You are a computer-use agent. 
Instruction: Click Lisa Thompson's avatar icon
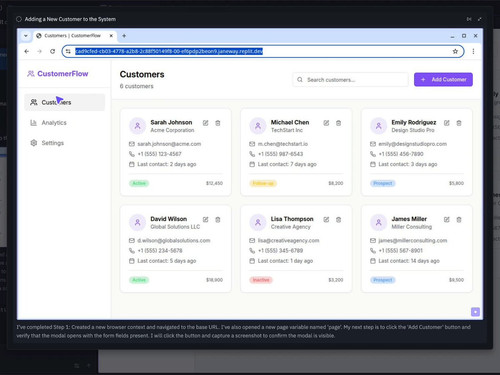pyautogui.click(x=258, y=223)
